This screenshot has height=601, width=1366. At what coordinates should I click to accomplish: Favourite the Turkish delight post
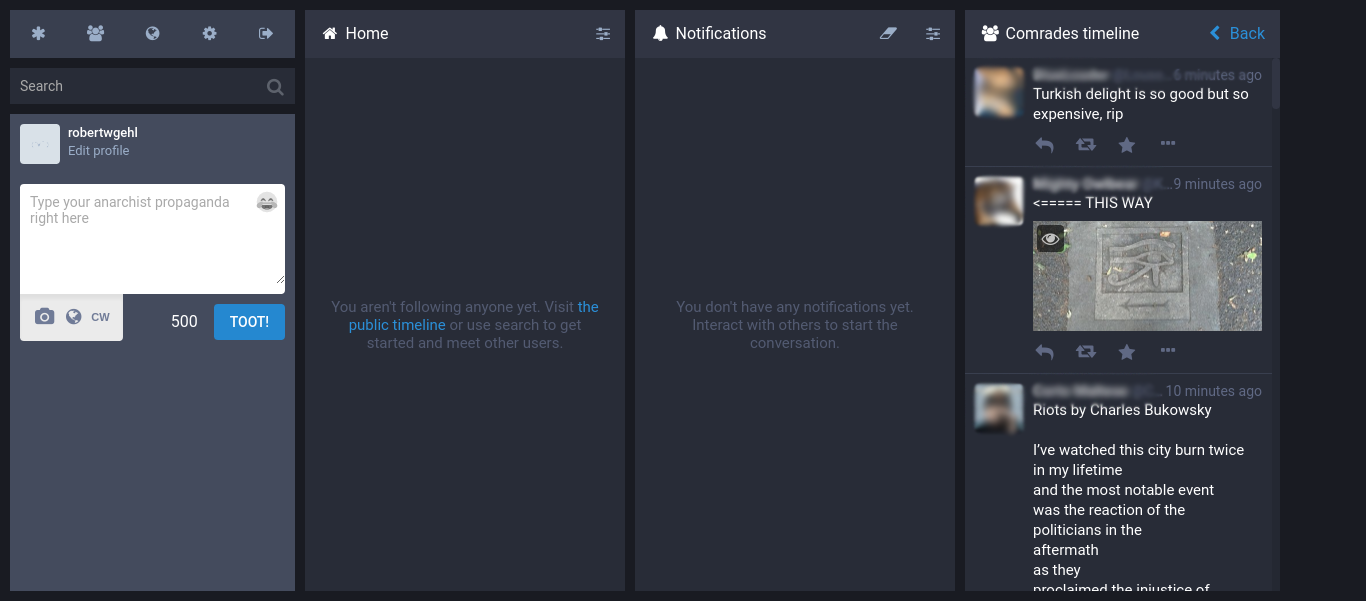coord(1127,145)
